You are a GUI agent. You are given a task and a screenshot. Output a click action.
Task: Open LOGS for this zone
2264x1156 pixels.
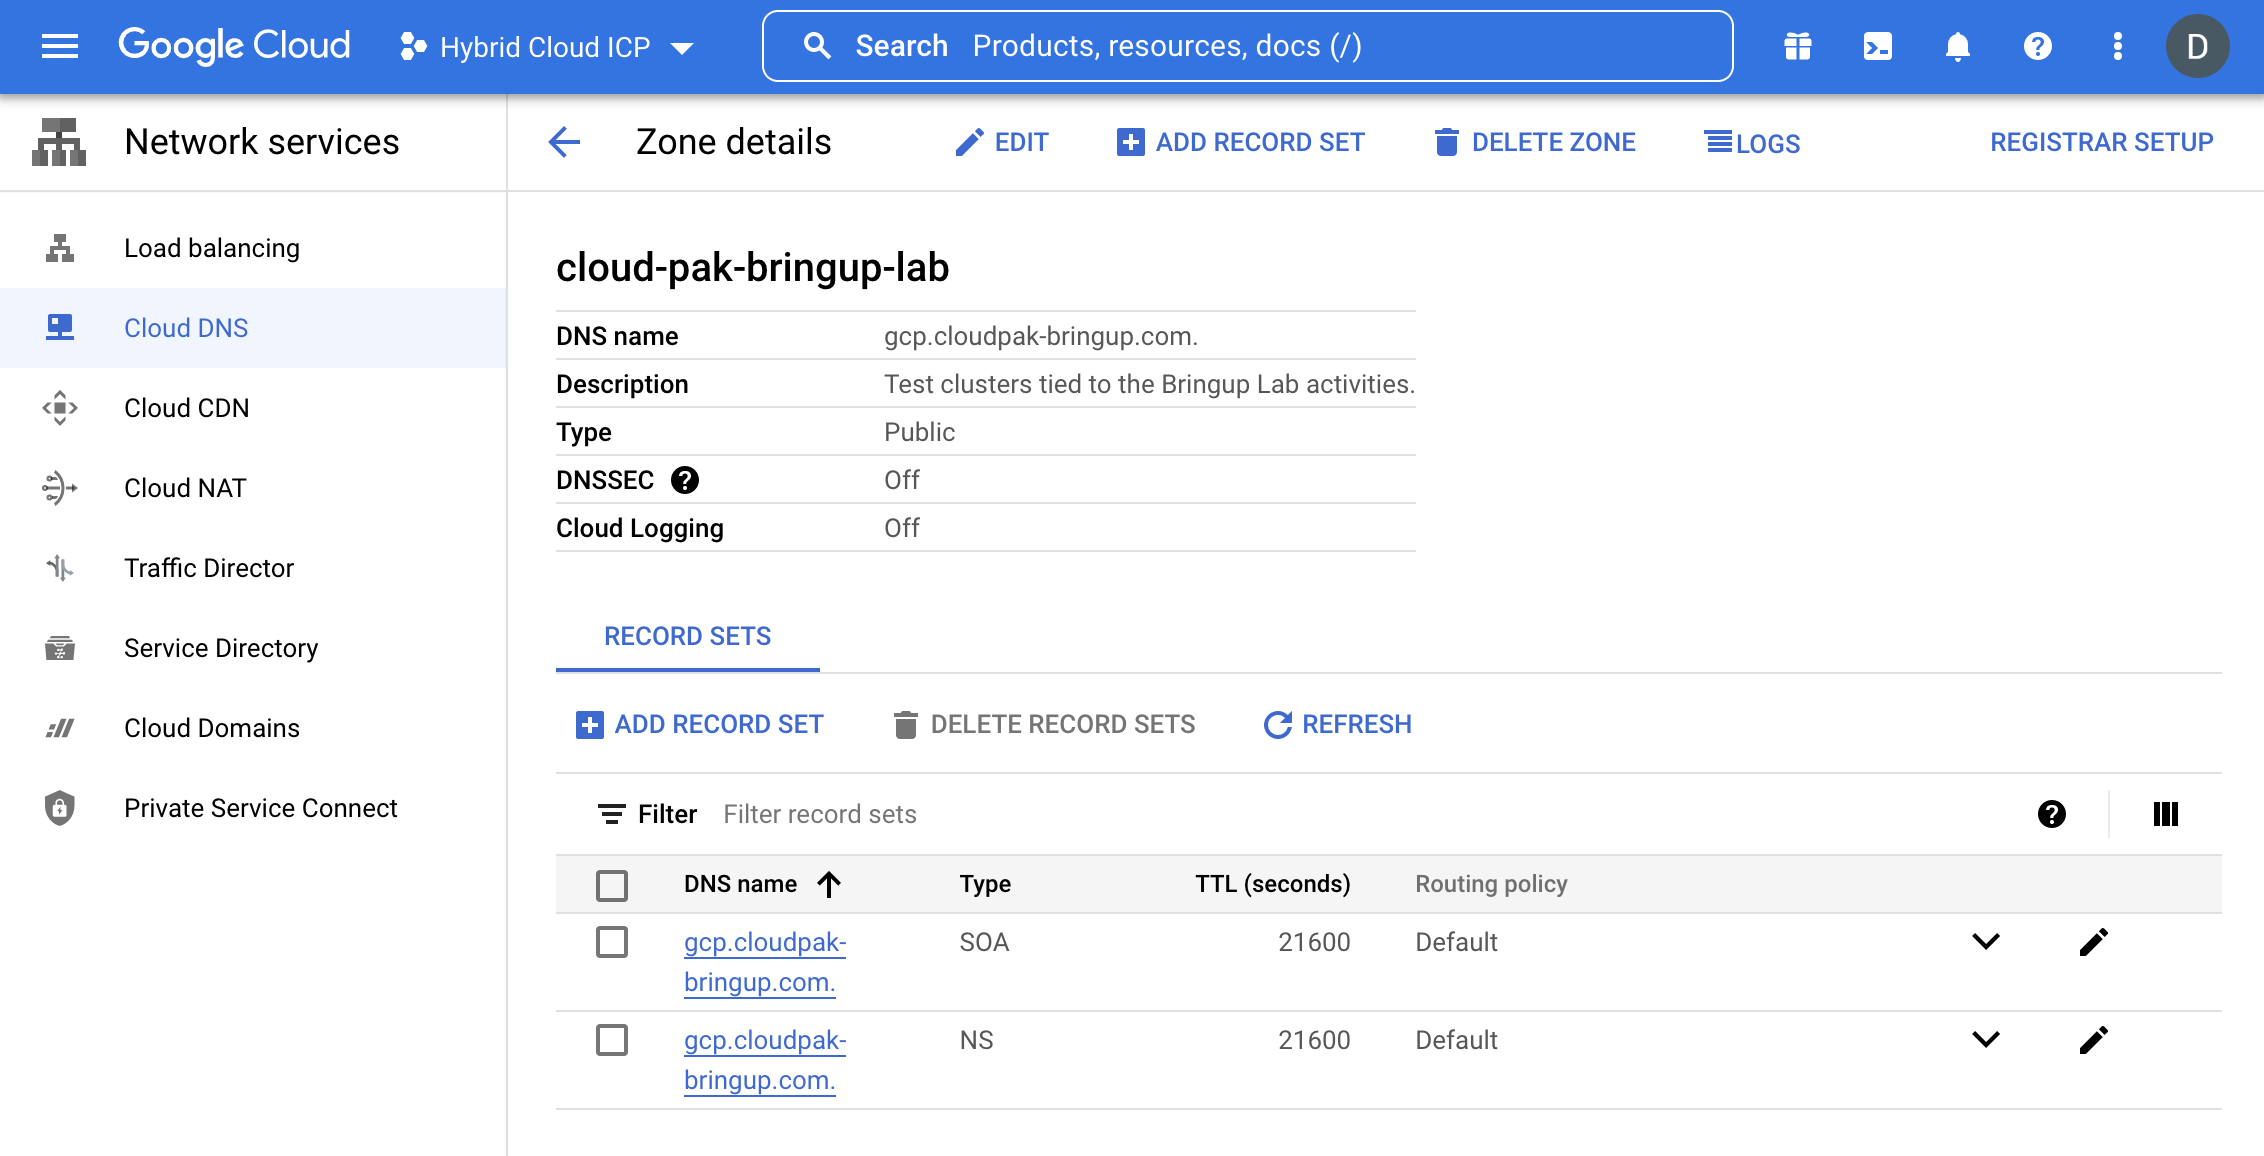pos(1752,143)
